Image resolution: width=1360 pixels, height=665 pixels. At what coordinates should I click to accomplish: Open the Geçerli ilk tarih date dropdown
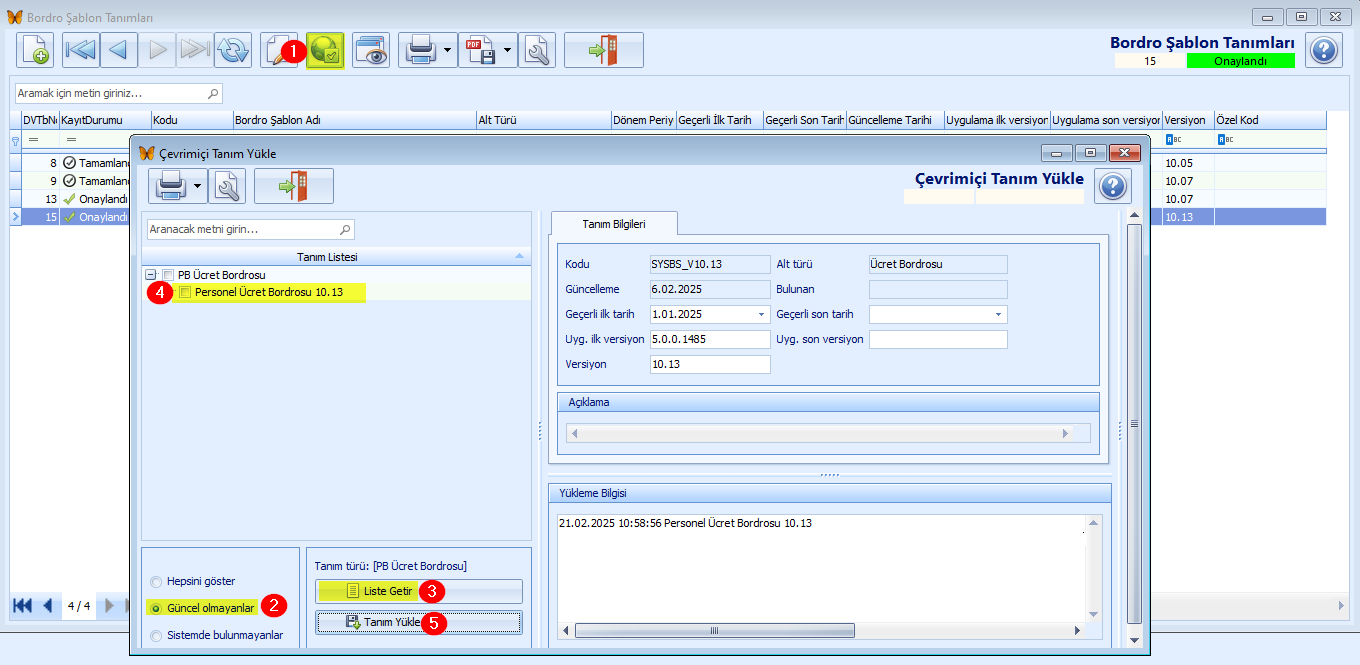762,314
